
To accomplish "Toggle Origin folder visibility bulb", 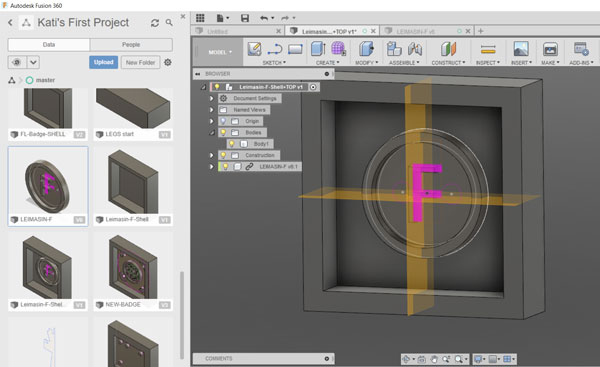I will point(223,121).
